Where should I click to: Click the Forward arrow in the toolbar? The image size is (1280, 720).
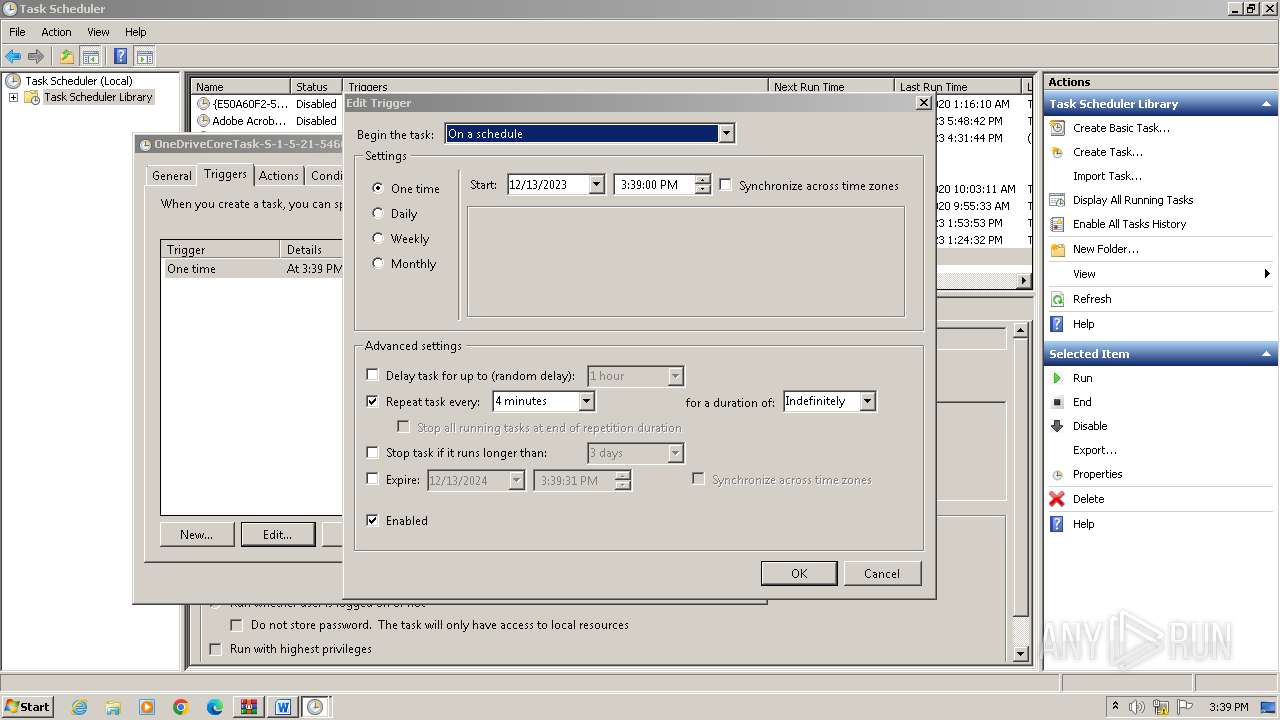pos(36,57)
